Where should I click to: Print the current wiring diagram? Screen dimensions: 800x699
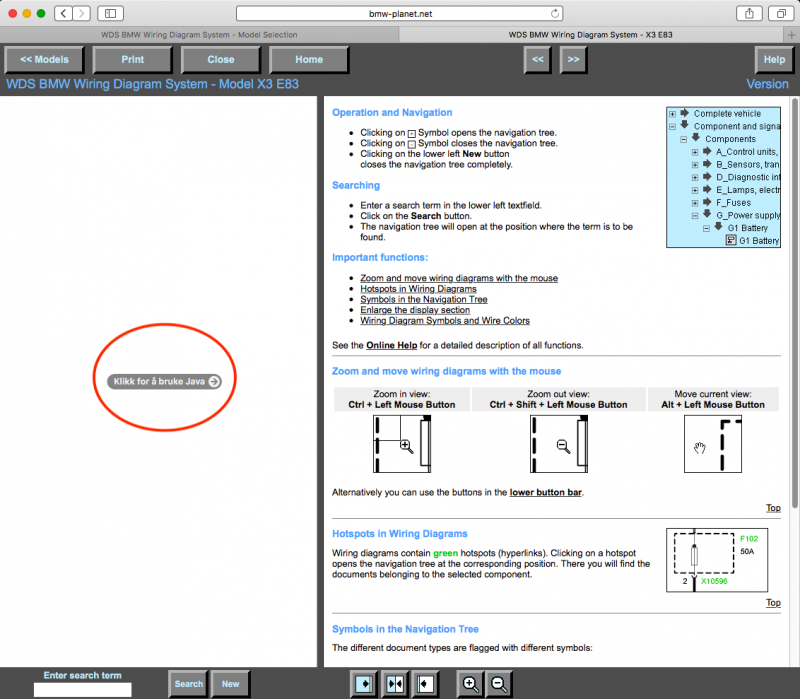tap(133, 60)
